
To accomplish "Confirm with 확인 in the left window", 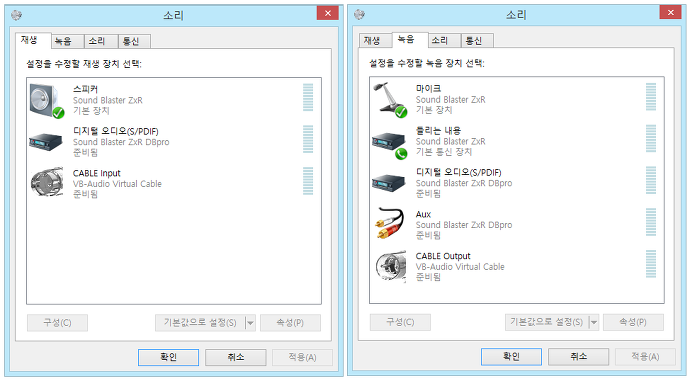I will (169, 357).
